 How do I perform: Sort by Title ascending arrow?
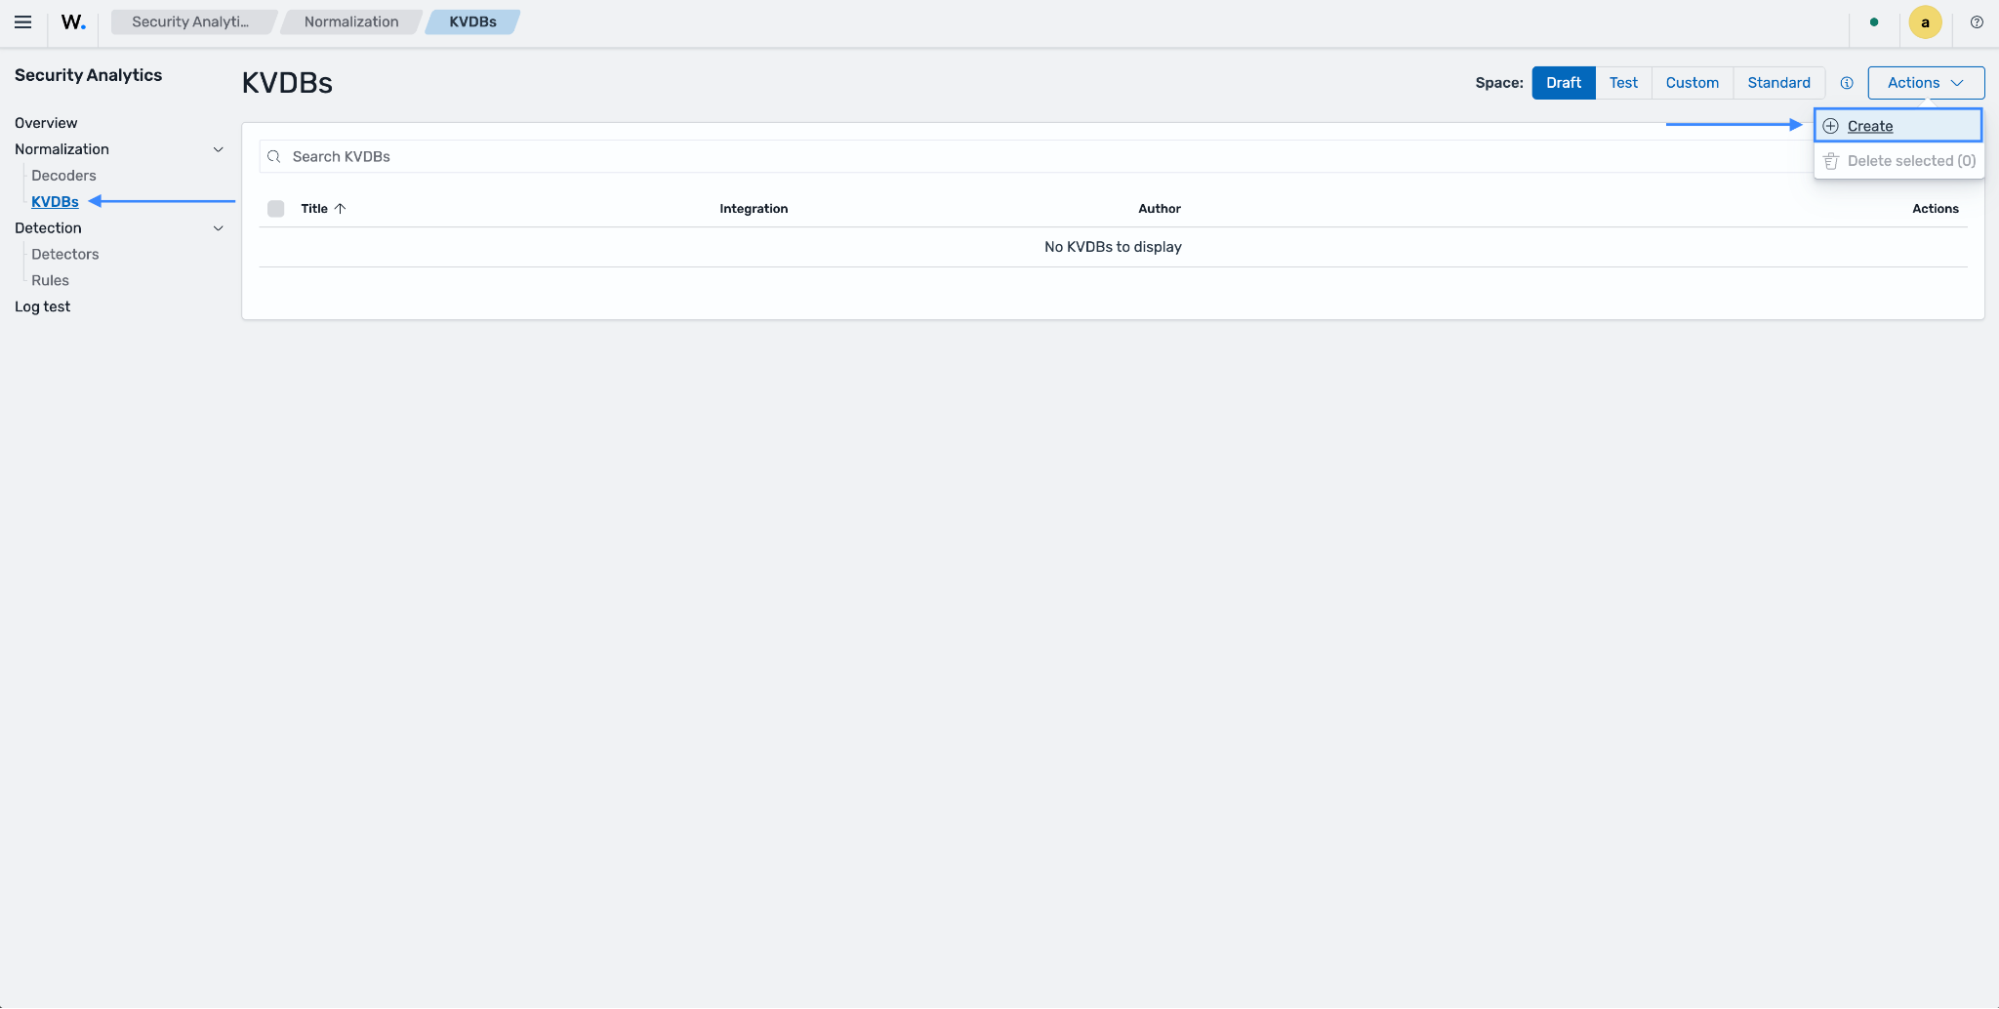pos(340,209)
